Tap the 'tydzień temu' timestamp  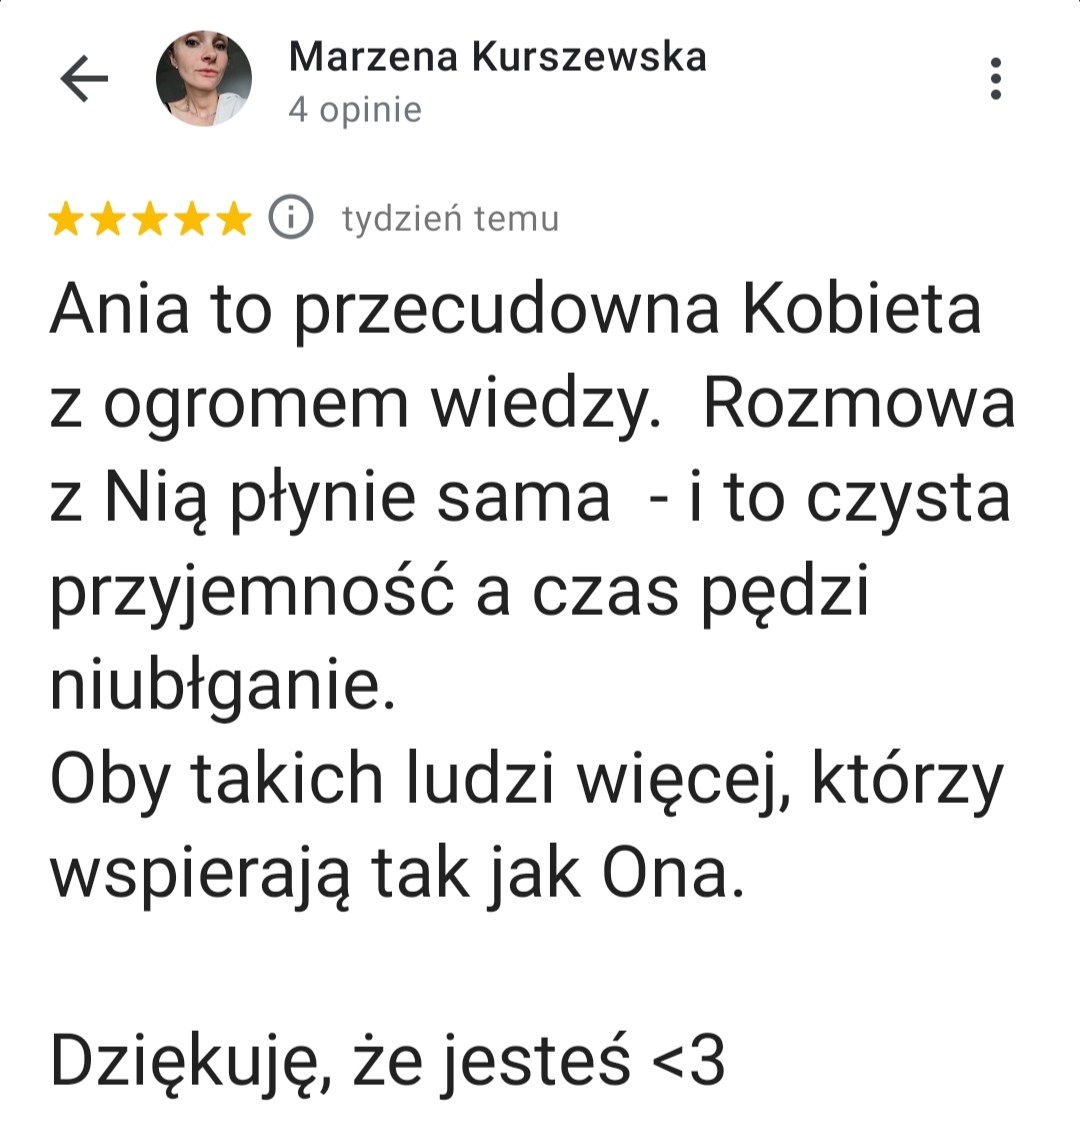pos(451,218)
